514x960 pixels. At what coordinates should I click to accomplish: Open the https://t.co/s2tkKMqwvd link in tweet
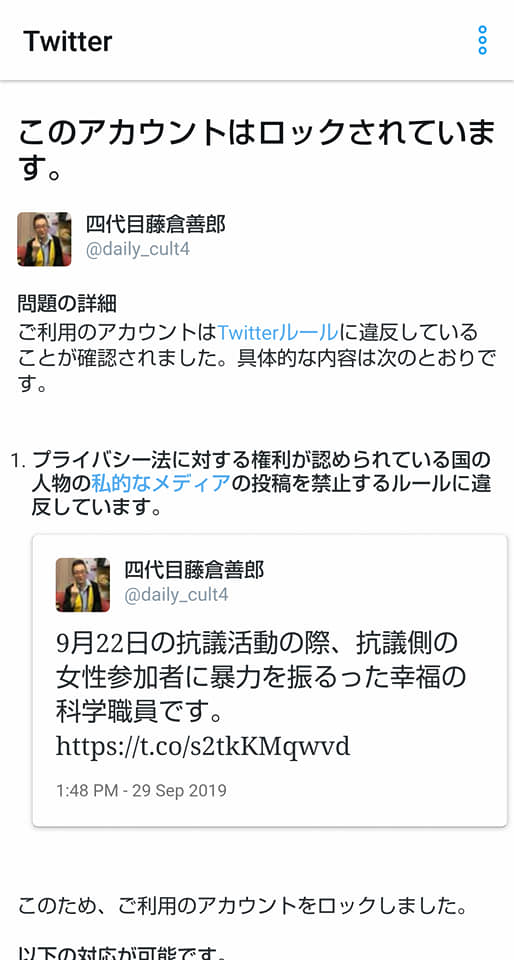click(203, 746)
